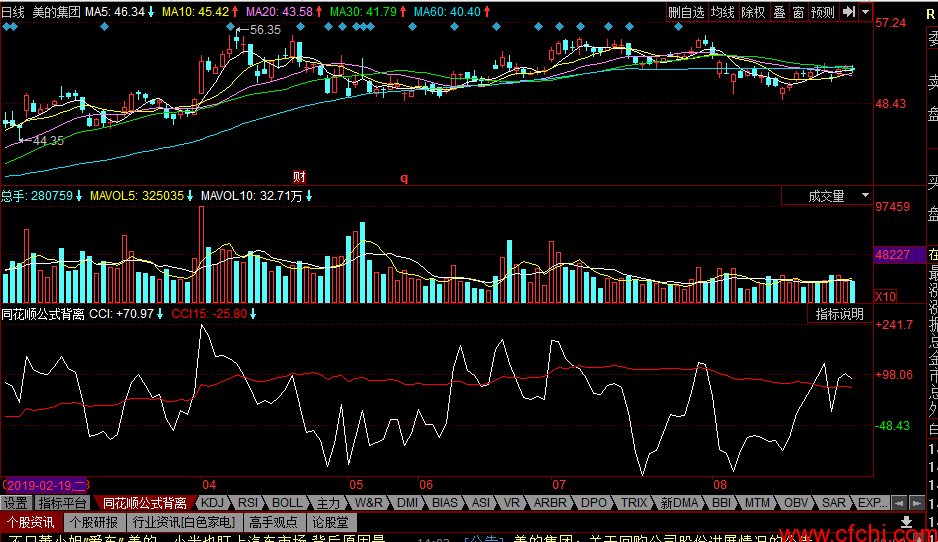
Task: Click the MA10: 45.42 label
Action: 196,12
